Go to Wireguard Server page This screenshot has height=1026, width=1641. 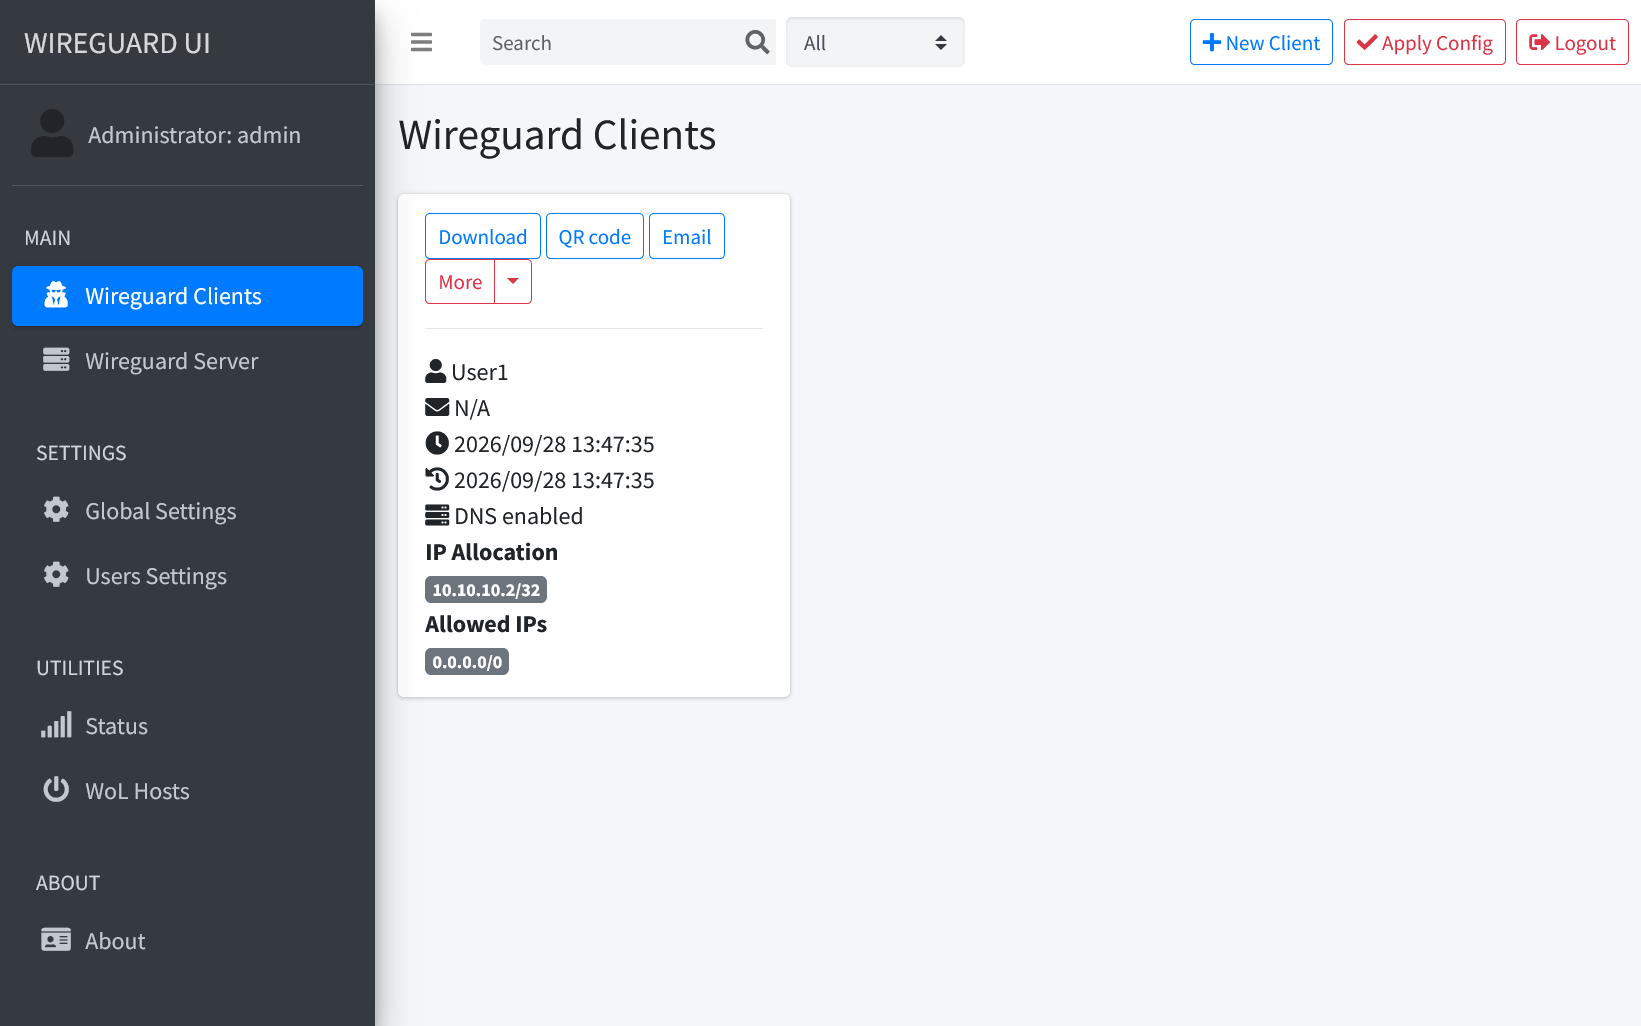[187, 361]
